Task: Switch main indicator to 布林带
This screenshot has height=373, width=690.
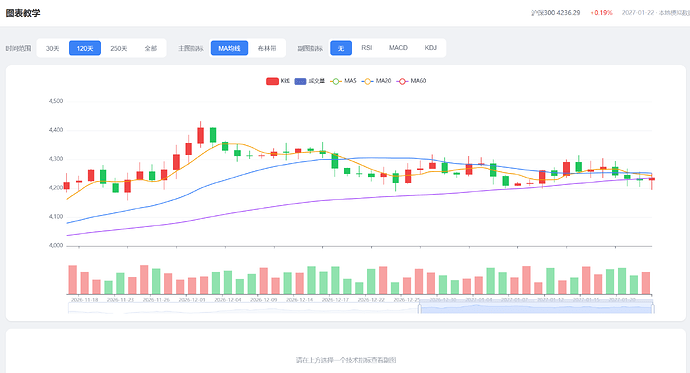Action: 267,48
